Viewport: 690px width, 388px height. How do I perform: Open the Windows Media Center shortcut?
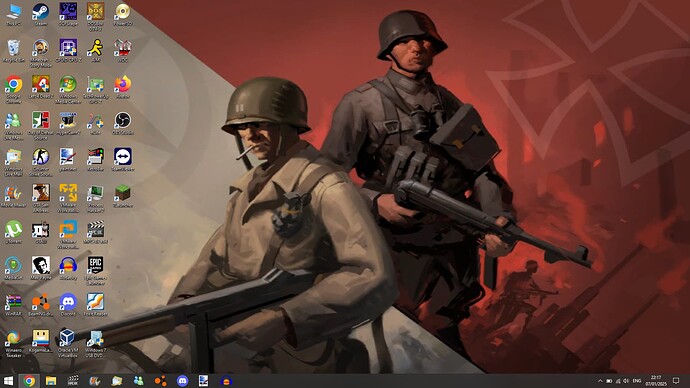pos(68,89)
